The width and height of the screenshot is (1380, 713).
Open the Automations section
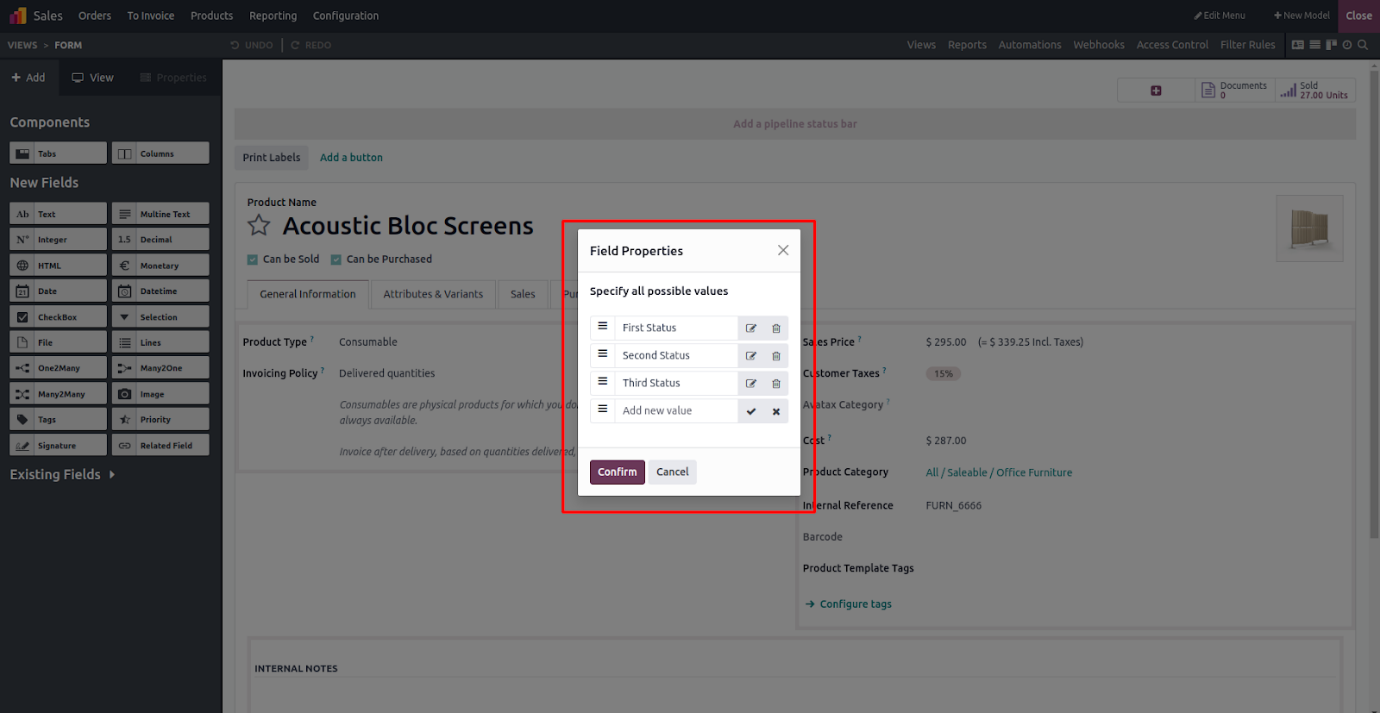pos(1030,45)
